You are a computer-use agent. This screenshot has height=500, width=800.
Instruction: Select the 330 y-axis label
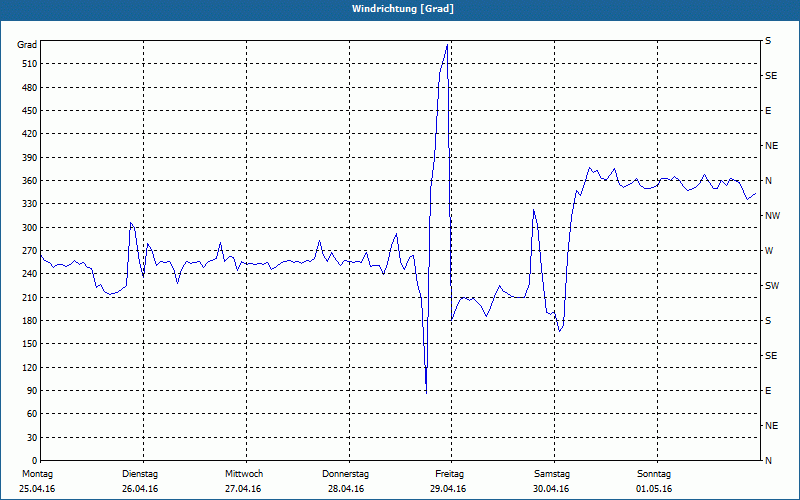pyautogui.click(x=29, y=204)
